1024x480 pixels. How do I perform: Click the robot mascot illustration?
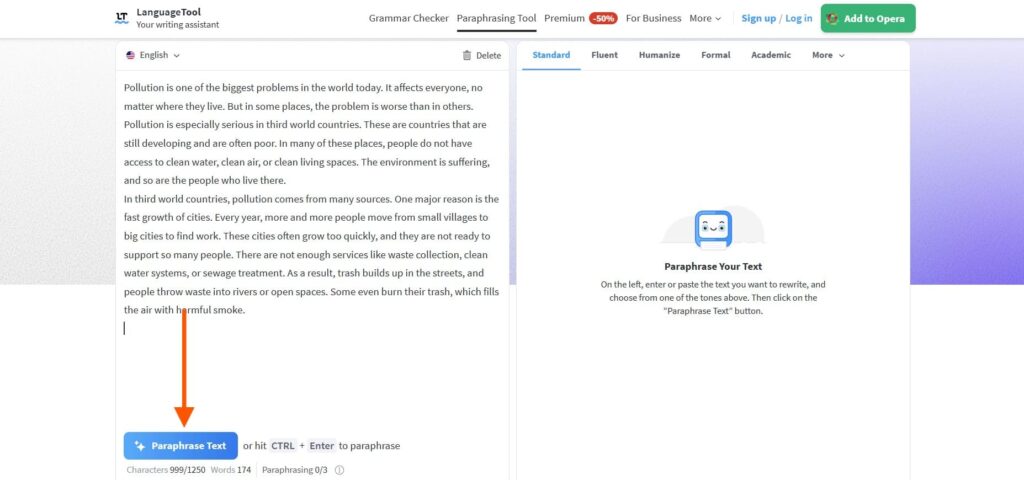(x=713, y=229)
